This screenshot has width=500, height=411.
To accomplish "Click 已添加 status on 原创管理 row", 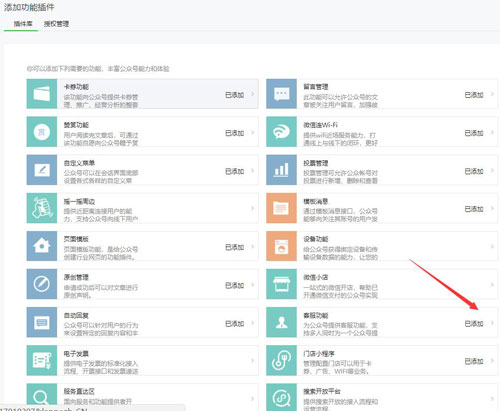I will pyautogui.click(x=235, y=285).
